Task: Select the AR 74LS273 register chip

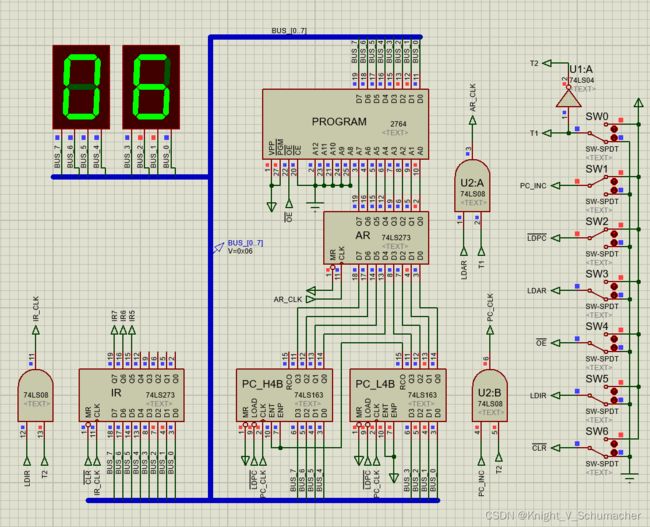Action: [376, 238]
